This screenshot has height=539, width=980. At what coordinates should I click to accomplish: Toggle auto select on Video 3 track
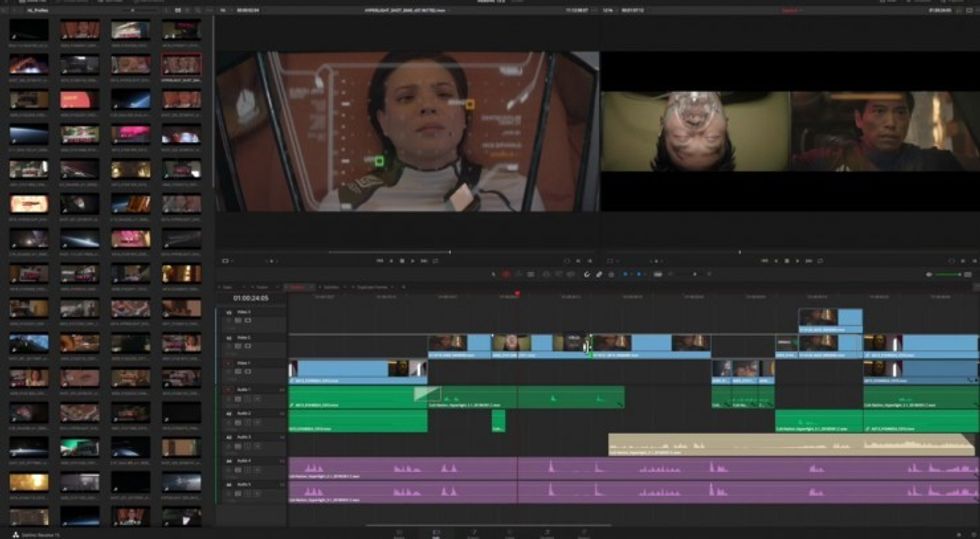click(x=238, y=320)
